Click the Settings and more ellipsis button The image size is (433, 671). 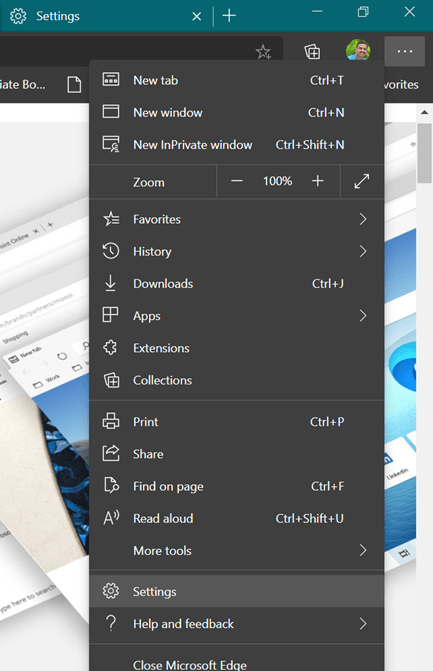click(x=405, y=51)
